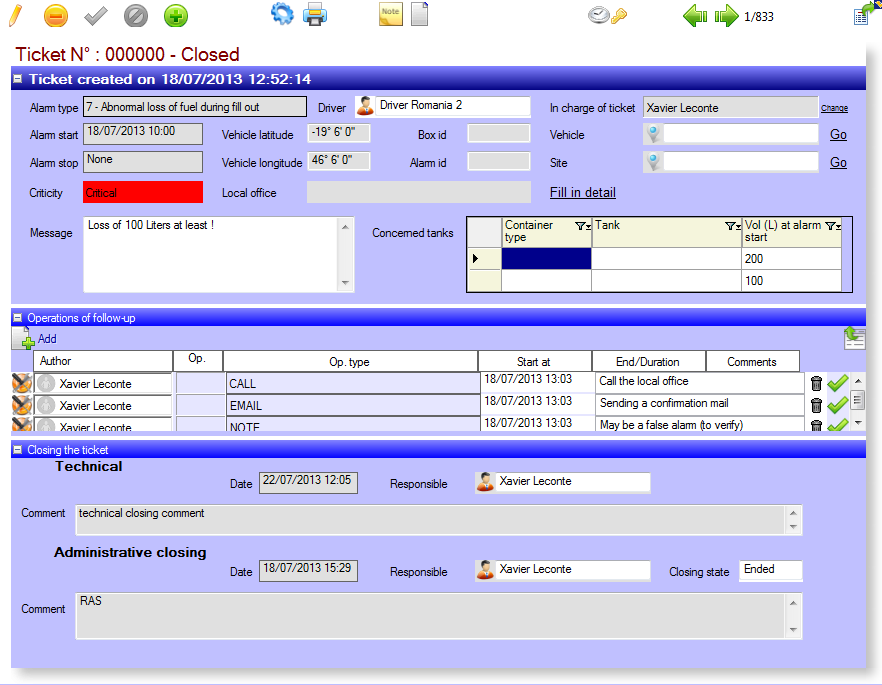Delete the CALL operation with its trash icon
Viewport: 882px width, 685px height.
[816, 384]
